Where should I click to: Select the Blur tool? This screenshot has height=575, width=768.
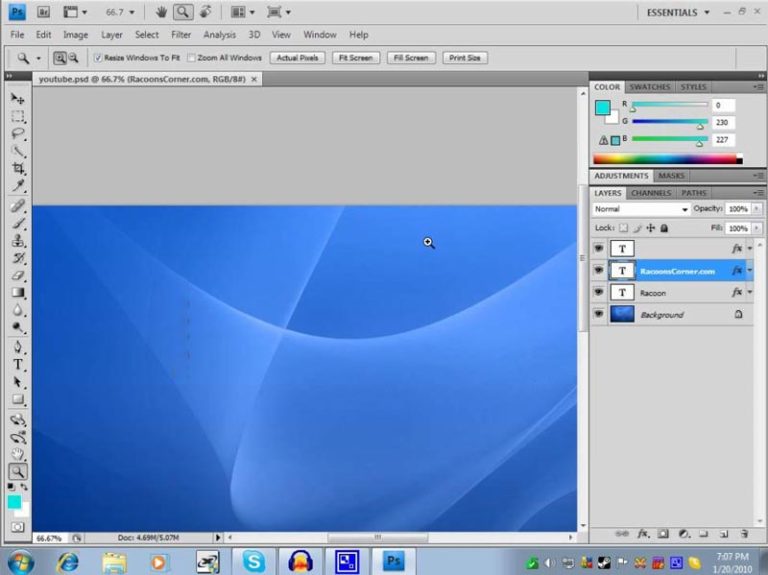[18, 310]
